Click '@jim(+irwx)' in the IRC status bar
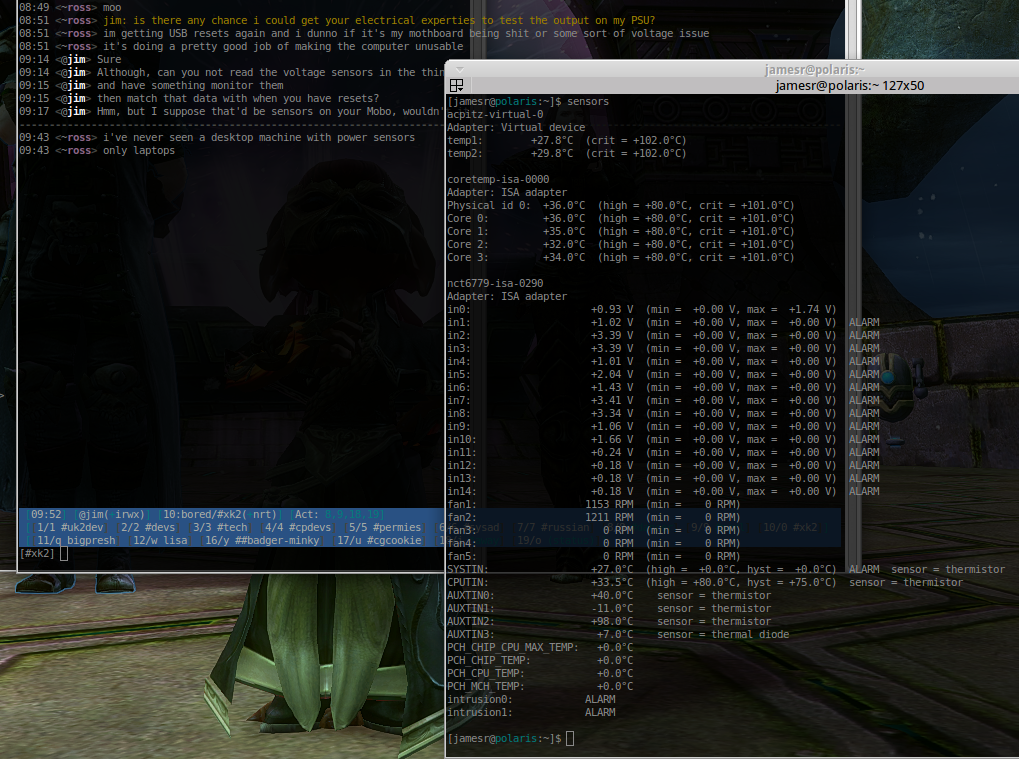The height and width of the screenshot is (759, 1019). pyautogui.click(x=111, y=514)
